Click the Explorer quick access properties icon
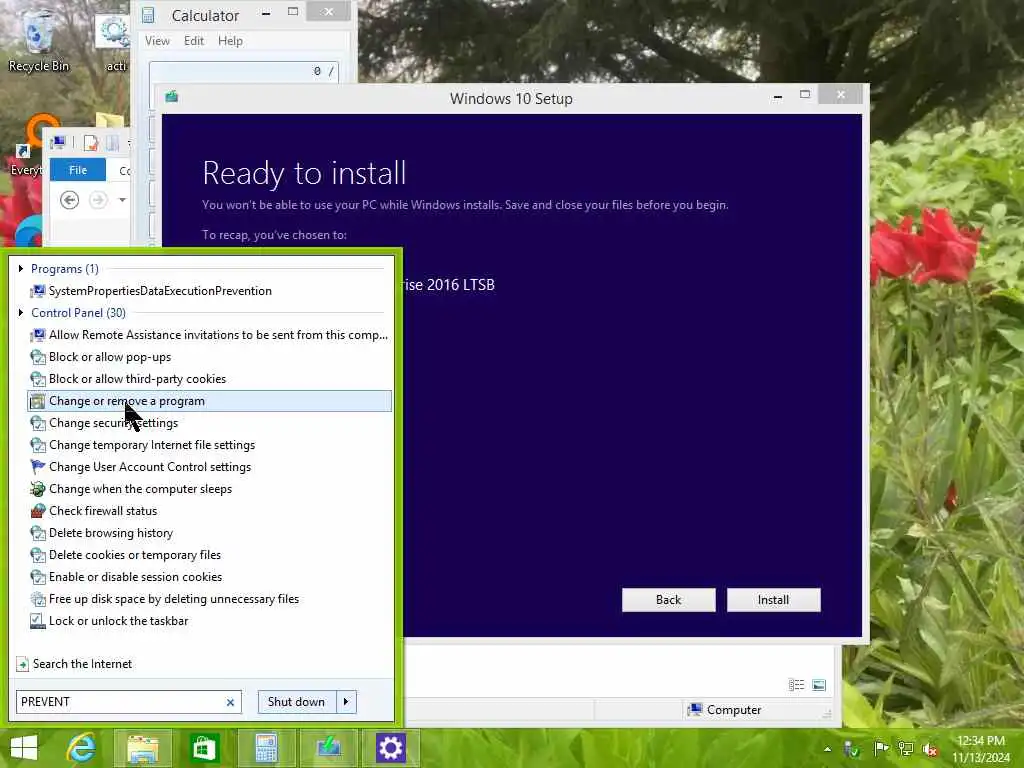The width and height of the screenshot is (1024, 768). [x=91, y=142]
